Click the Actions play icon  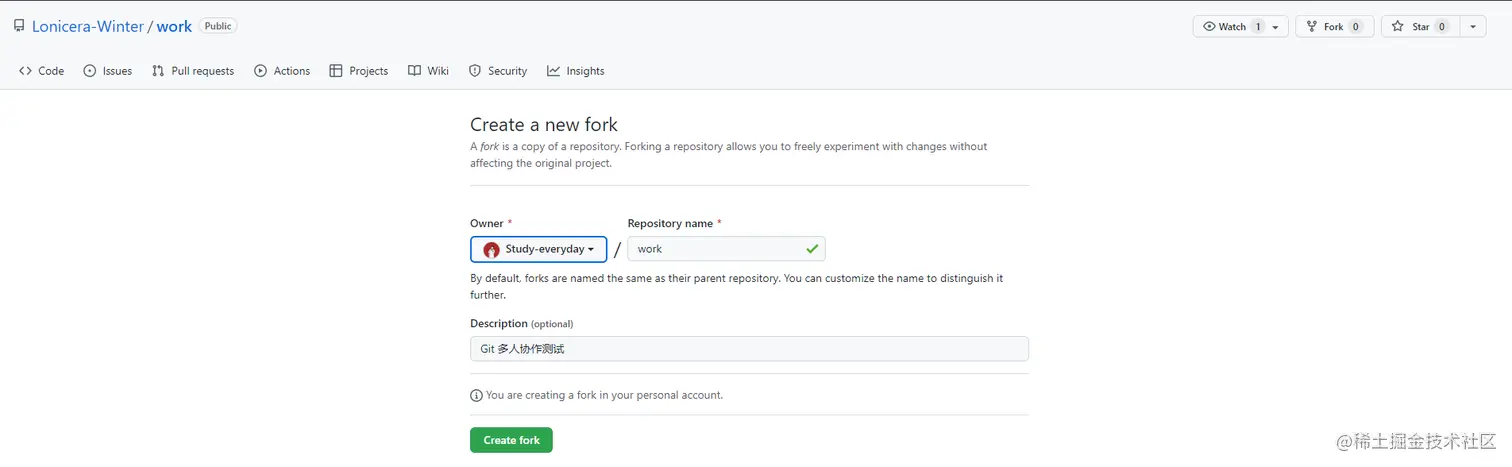(260, 71)
